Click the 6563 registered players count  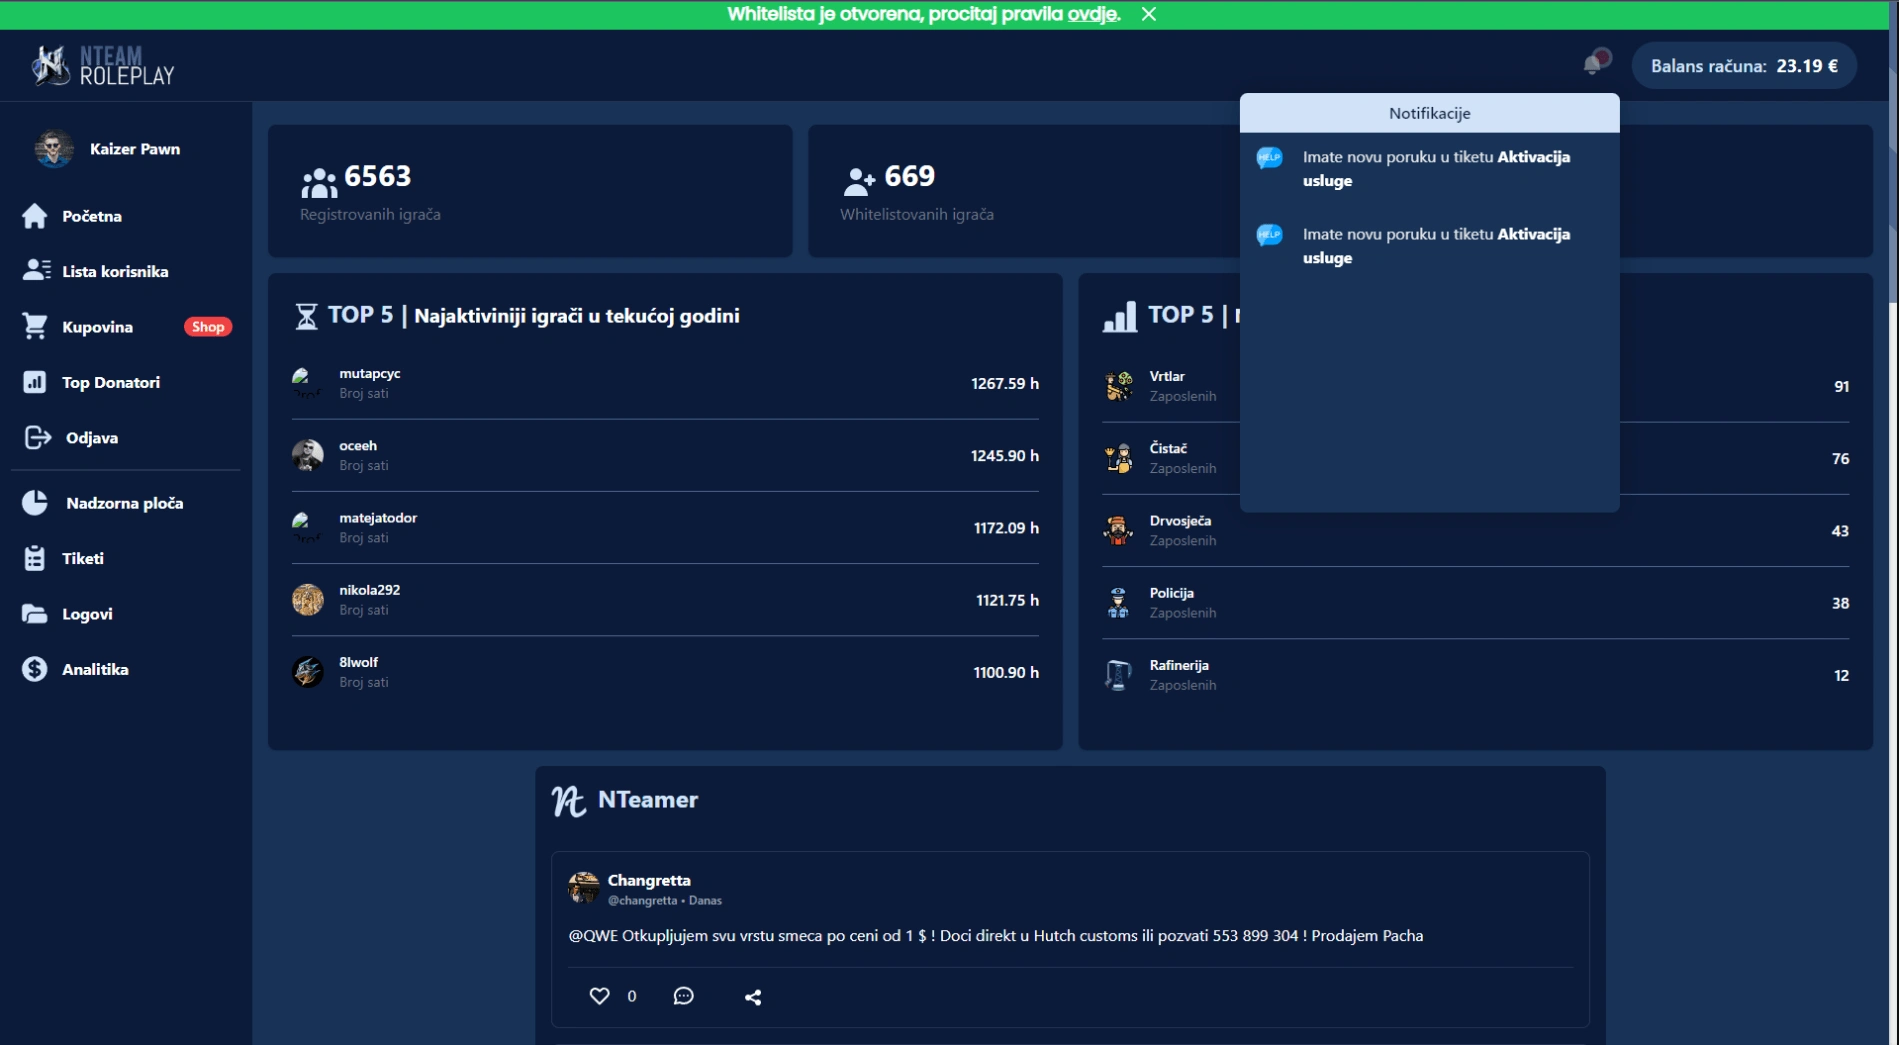(x=378, y=176)
